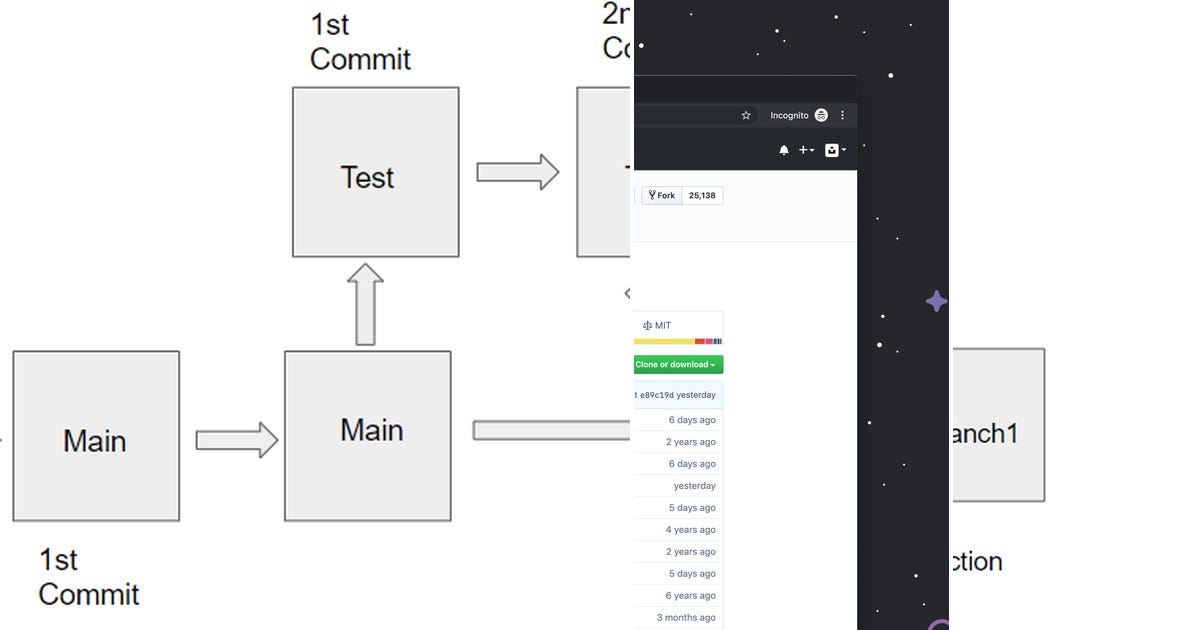Open the MIT license details link
The height and width of the screenshot is (630, 1200).
point(663,324)
